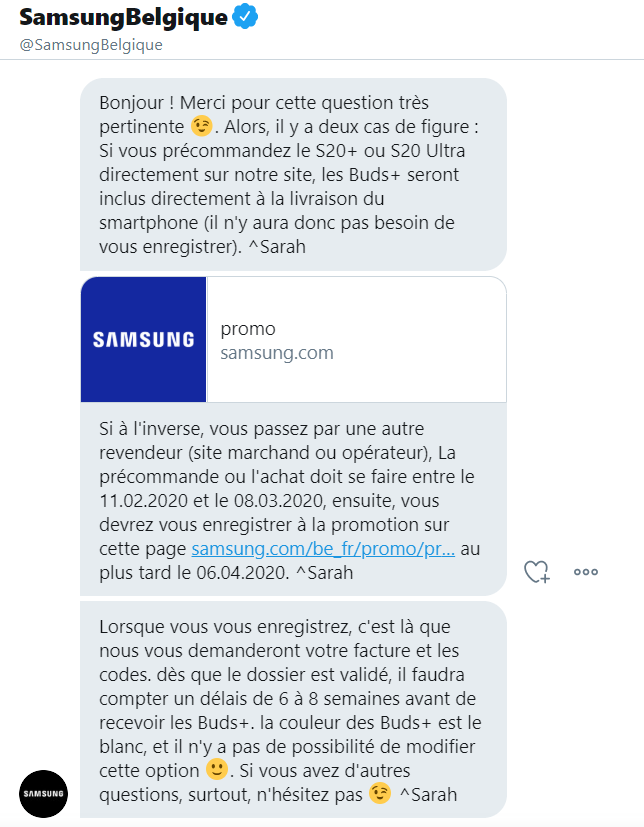
Task: Click the @SamsungBelgique handle
Action: [91, 45]
